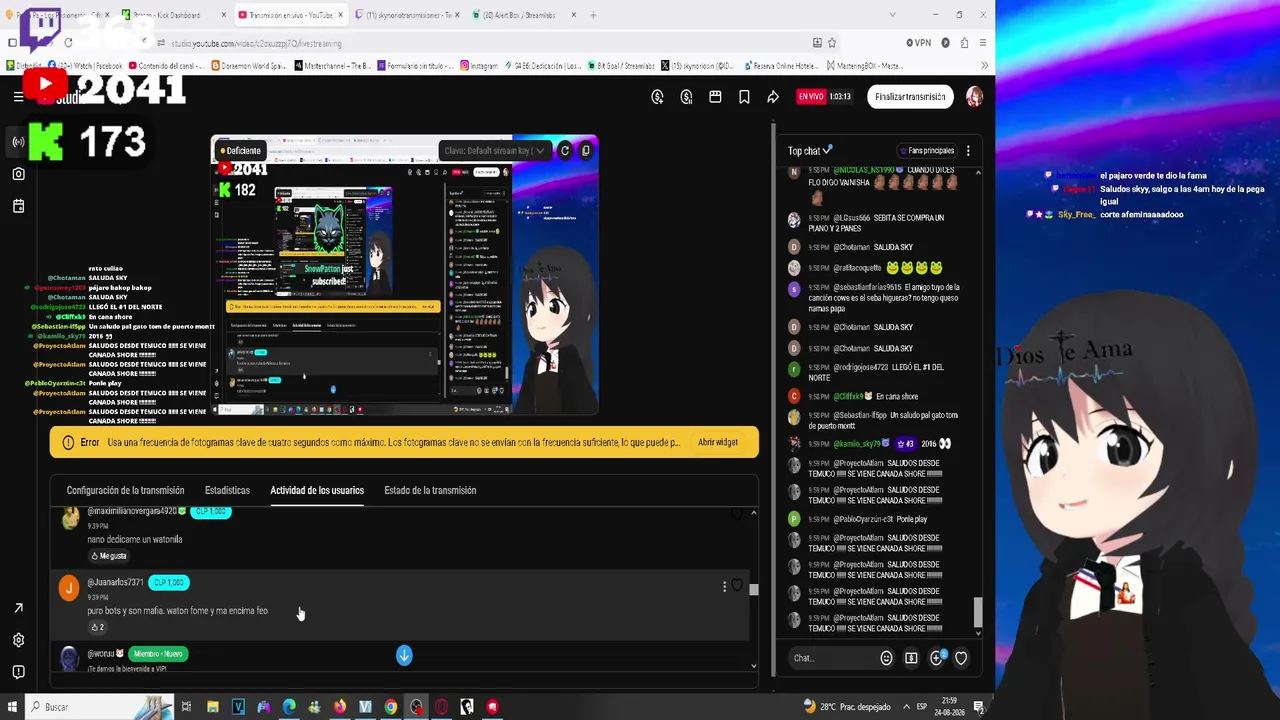Switch to the Estadísticas tab

pos(227,490)
